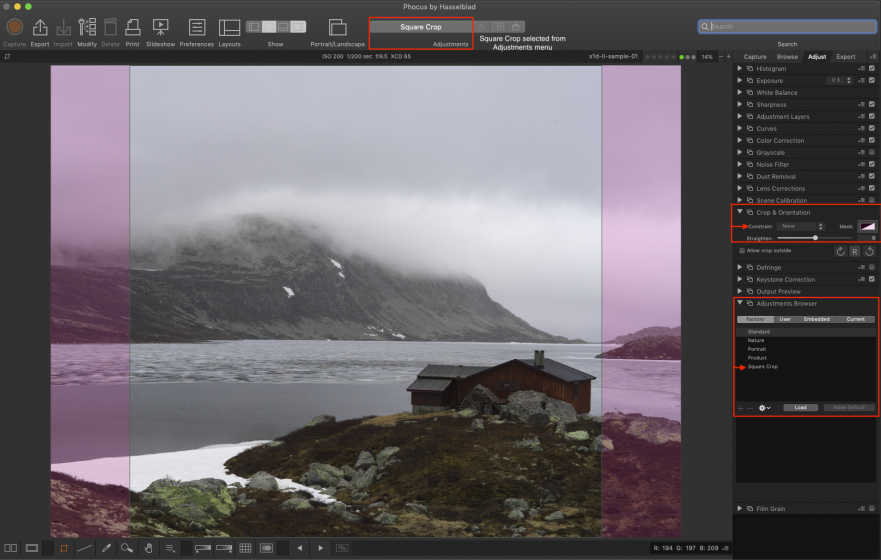This screenshot has height=560, width=881.
Task: Rotate crop clockwise icon
Action: [840, 252]
